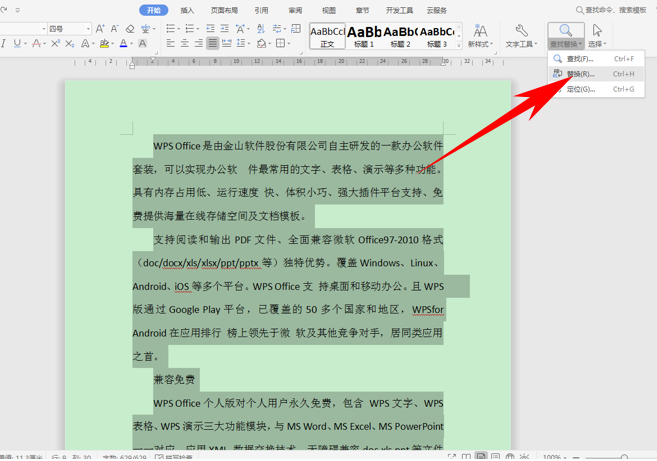Click the Clear Formatting eraser icon
Screen dimensions: 657x461
point(130,28)
